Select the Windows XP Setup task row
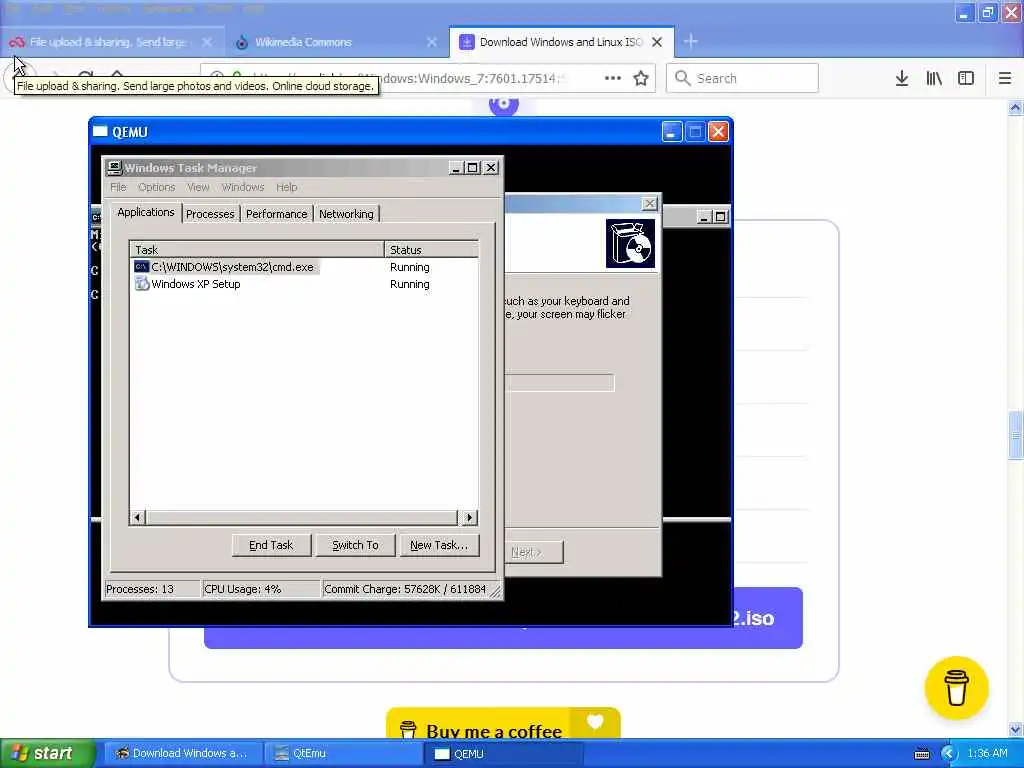The width and height of the screenshot is (1024, 768). (x=304, y=284)
